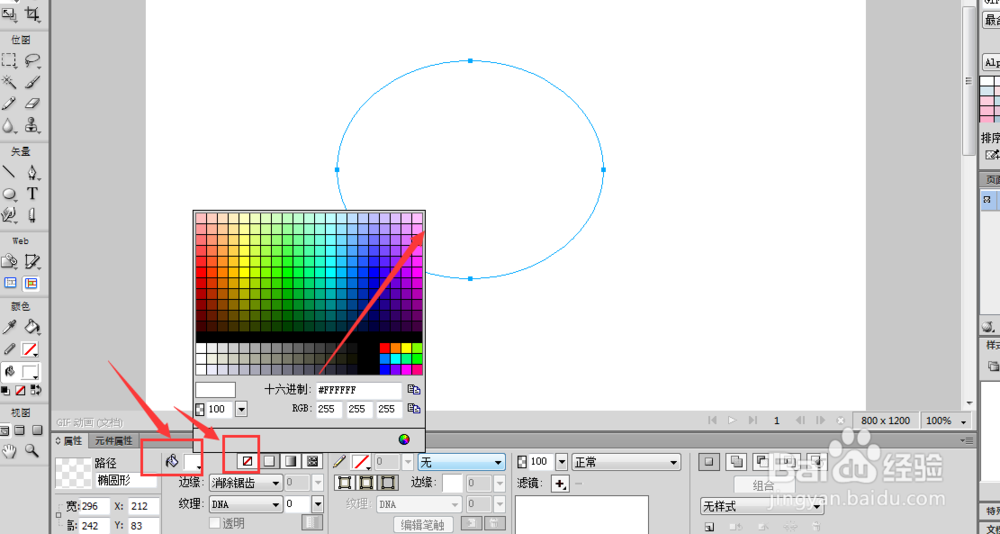Select the Eyedropper tool

click(x=9, y=328)
